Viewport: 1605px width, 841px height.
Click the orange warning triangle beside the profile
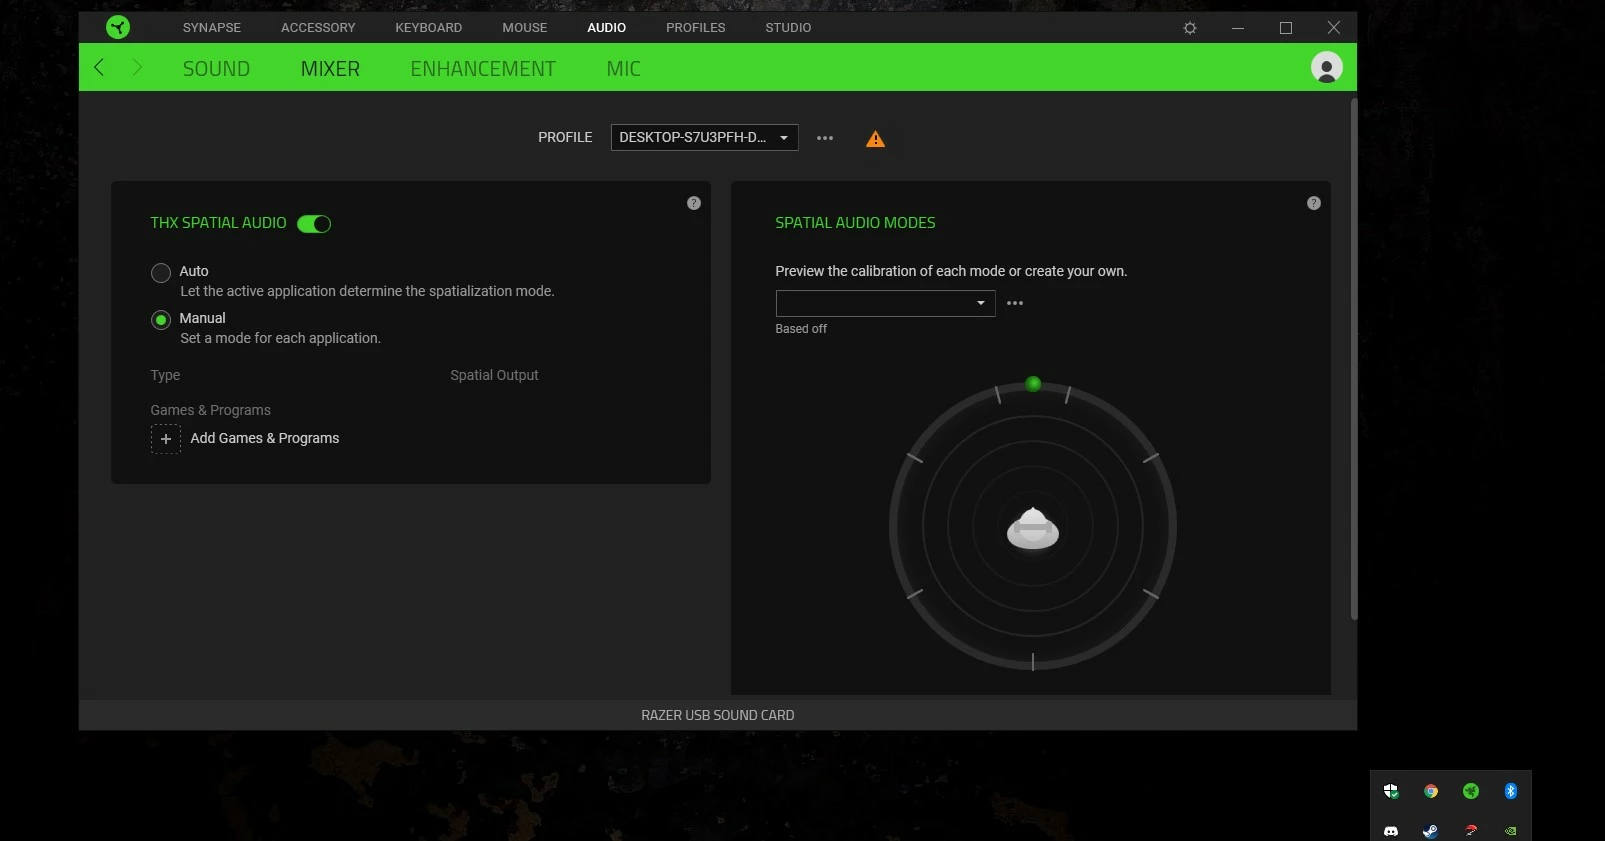[875, 139]
